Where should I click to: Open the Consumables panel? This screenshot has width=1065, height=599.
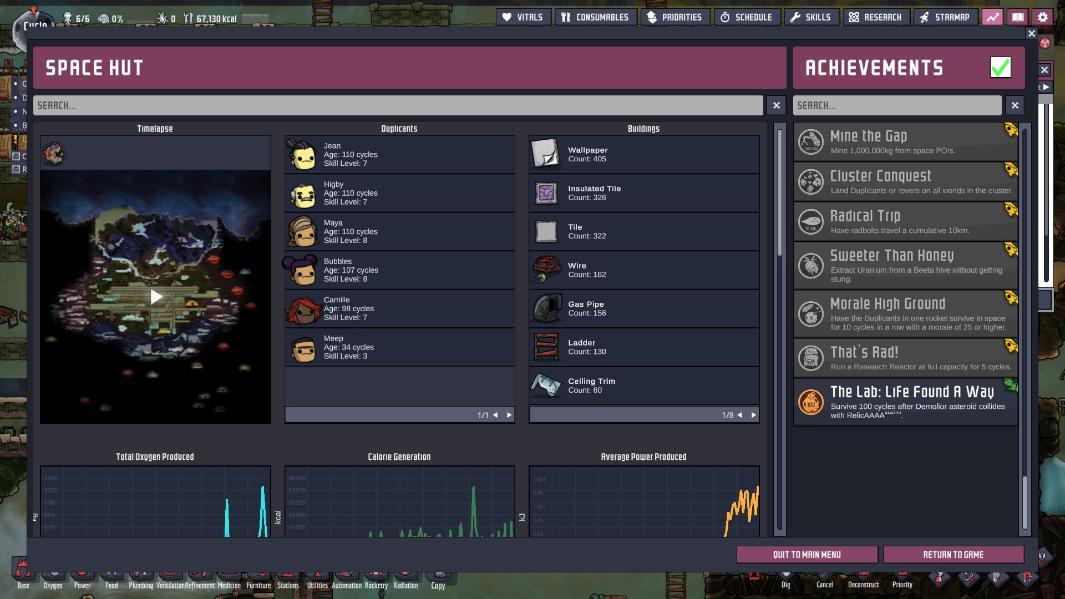(595, 17)
